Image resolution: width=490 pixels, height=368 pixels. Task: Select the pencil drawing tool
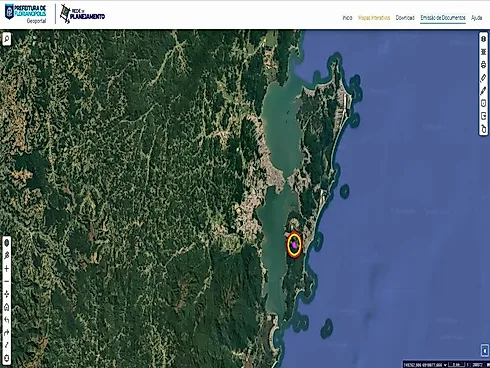(x=483, y=90)
